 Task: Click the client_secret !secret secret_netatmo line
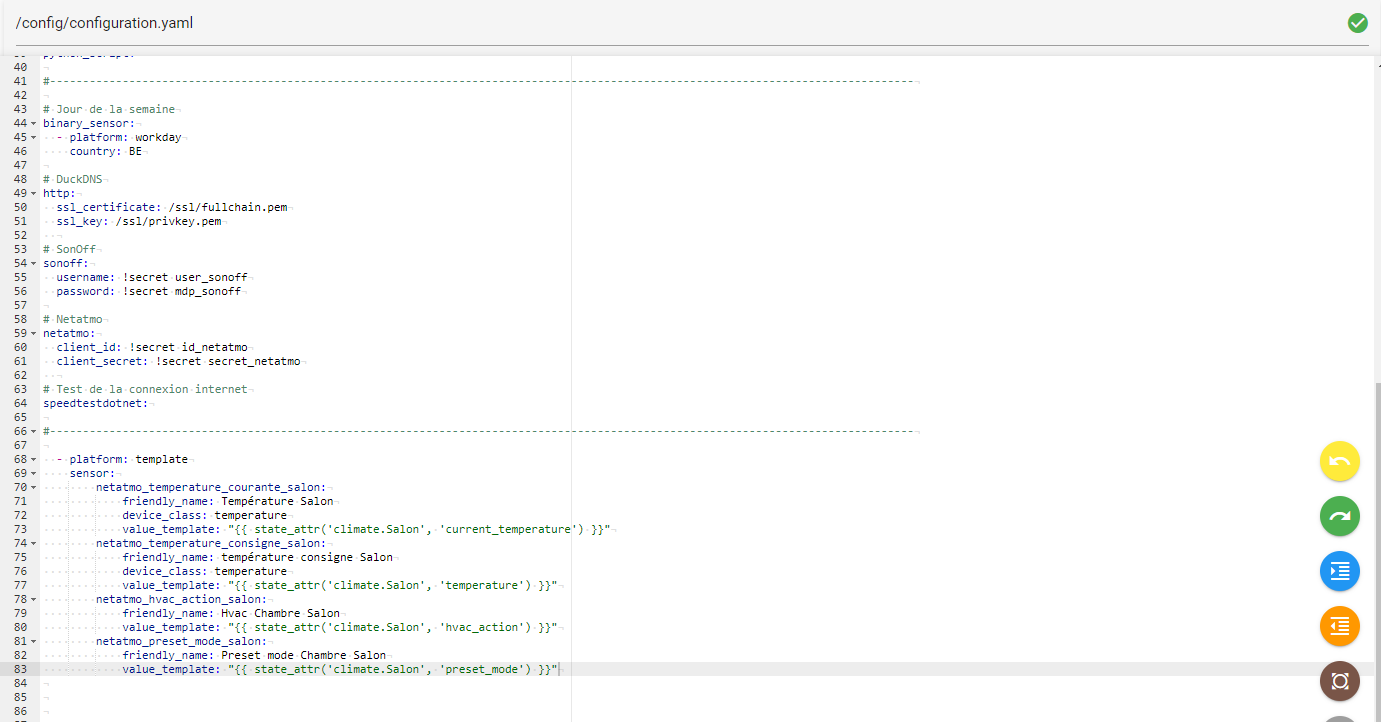pos(179,361)
